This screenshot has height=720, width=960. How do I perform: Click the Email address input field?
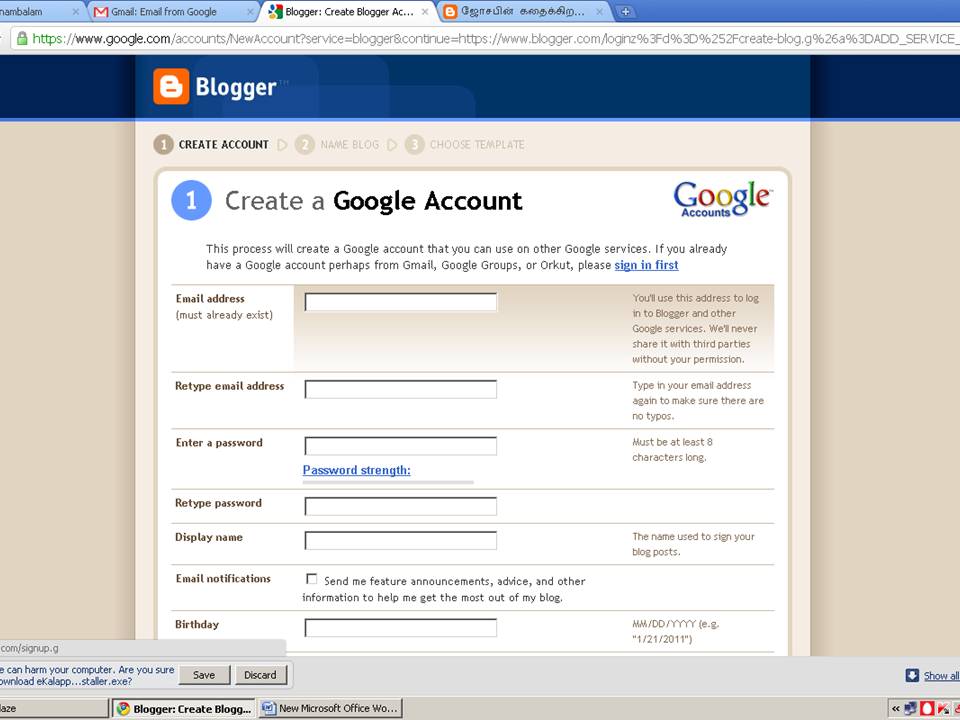tap(400, 302)
